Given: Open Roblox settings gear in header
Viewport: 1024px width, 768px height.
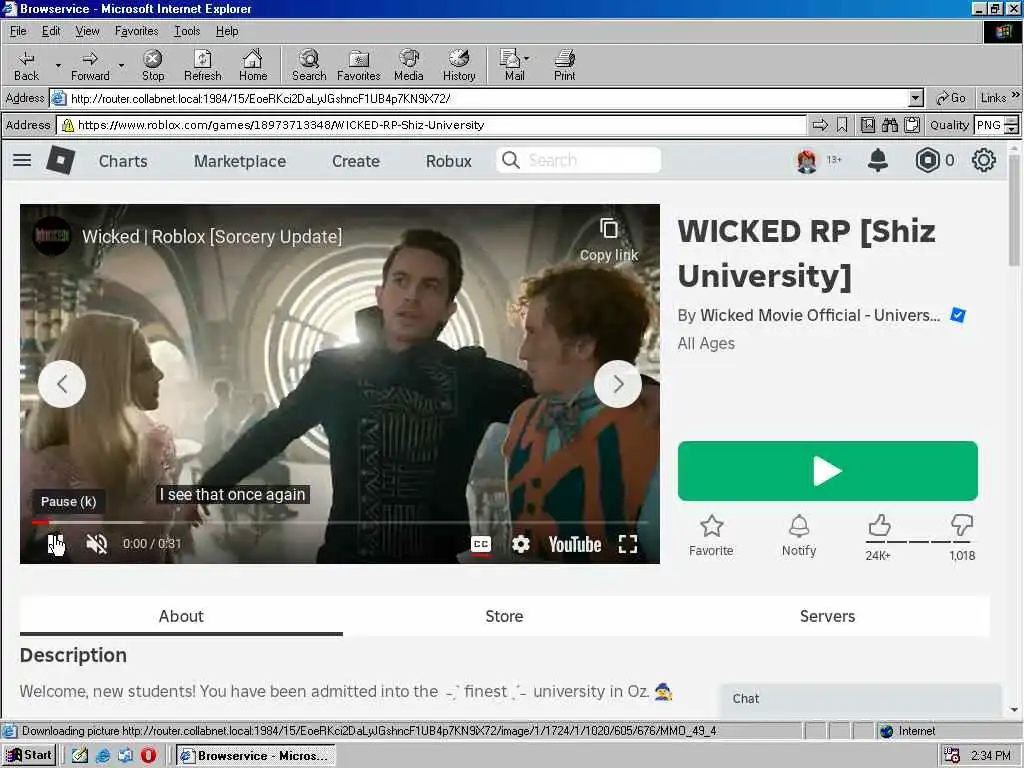Looking at the screenshot, I should click(984, 160).
